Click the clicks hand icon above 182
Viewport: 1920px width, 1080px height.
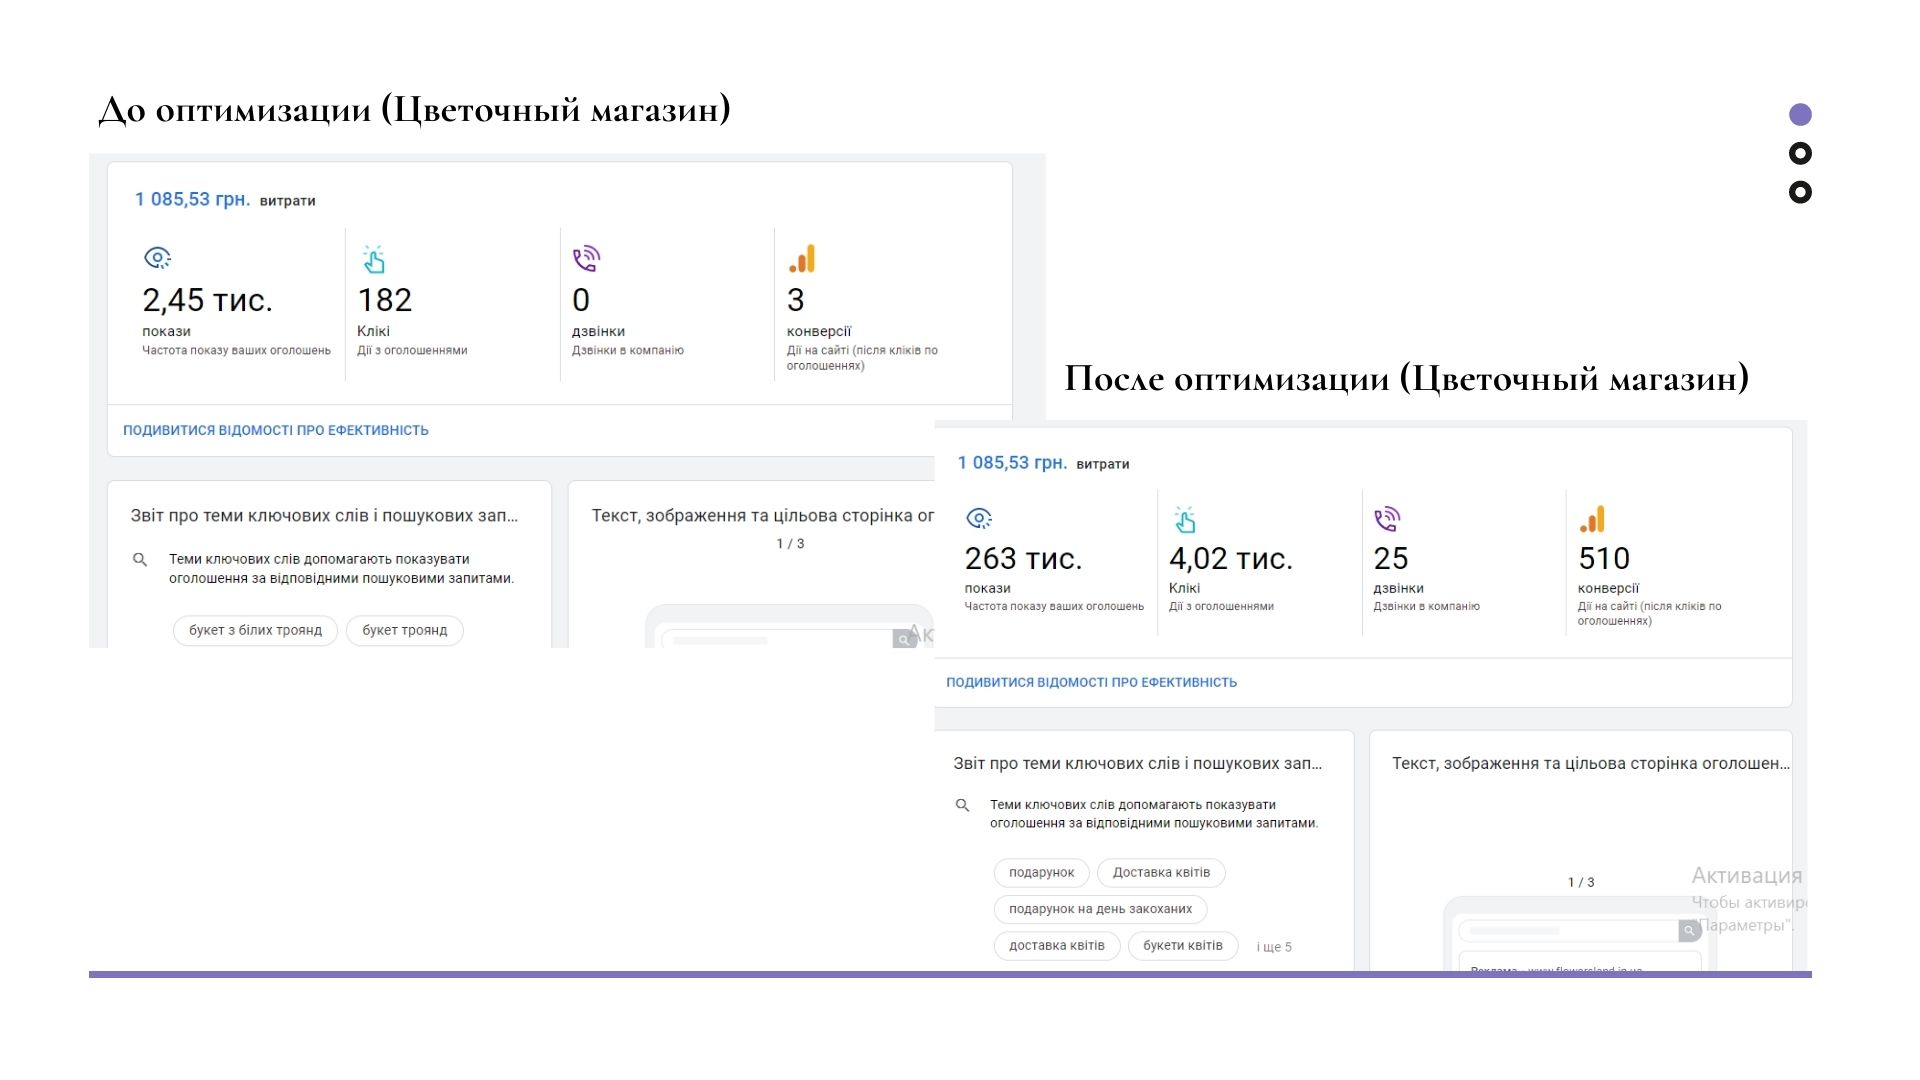tap(374, 259)
